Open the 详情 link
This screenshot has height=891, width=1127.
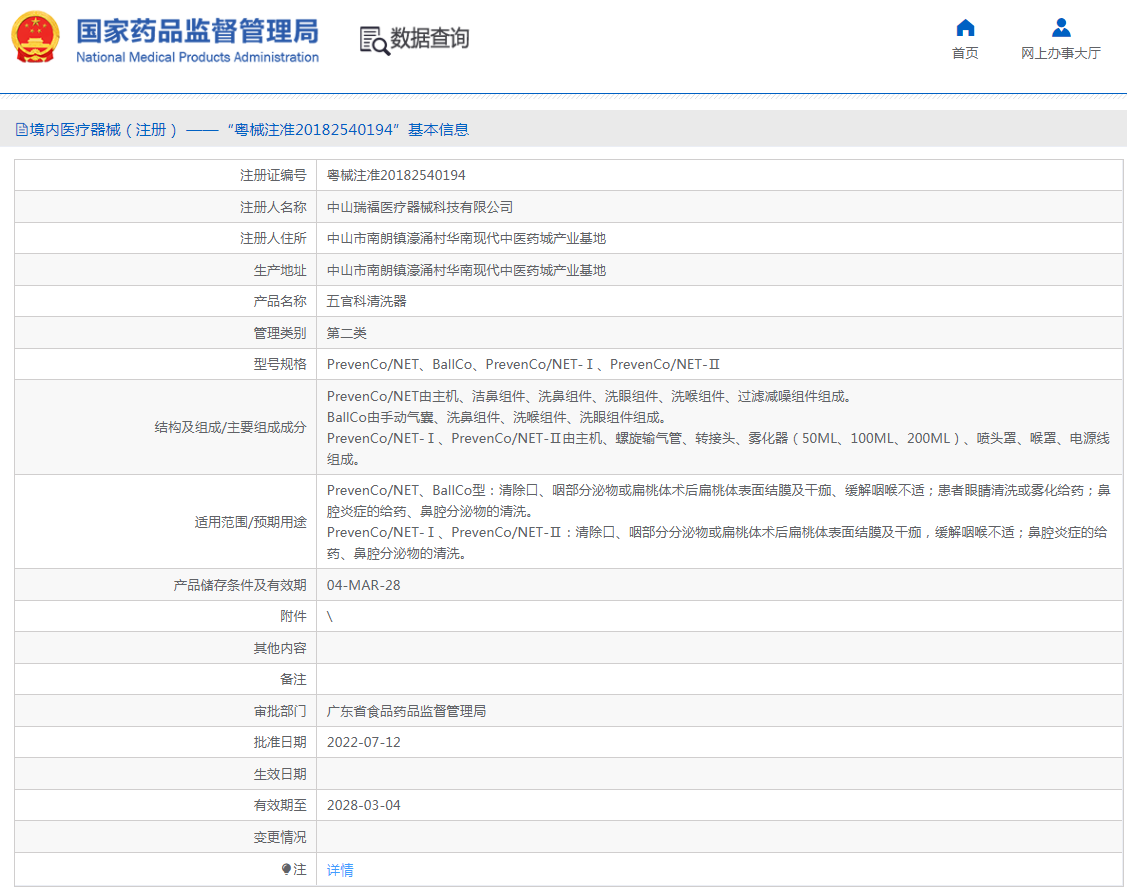(x=339, y=871)
